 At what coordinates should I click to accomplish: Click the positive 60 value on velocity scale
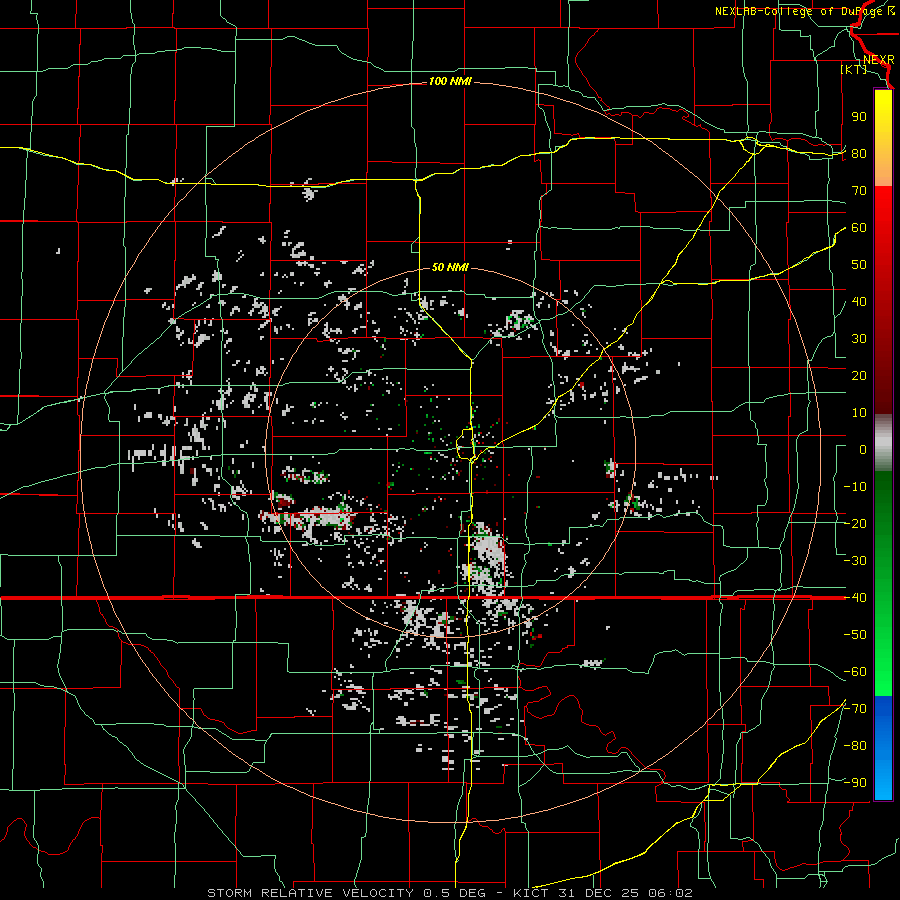coord(859,228)
